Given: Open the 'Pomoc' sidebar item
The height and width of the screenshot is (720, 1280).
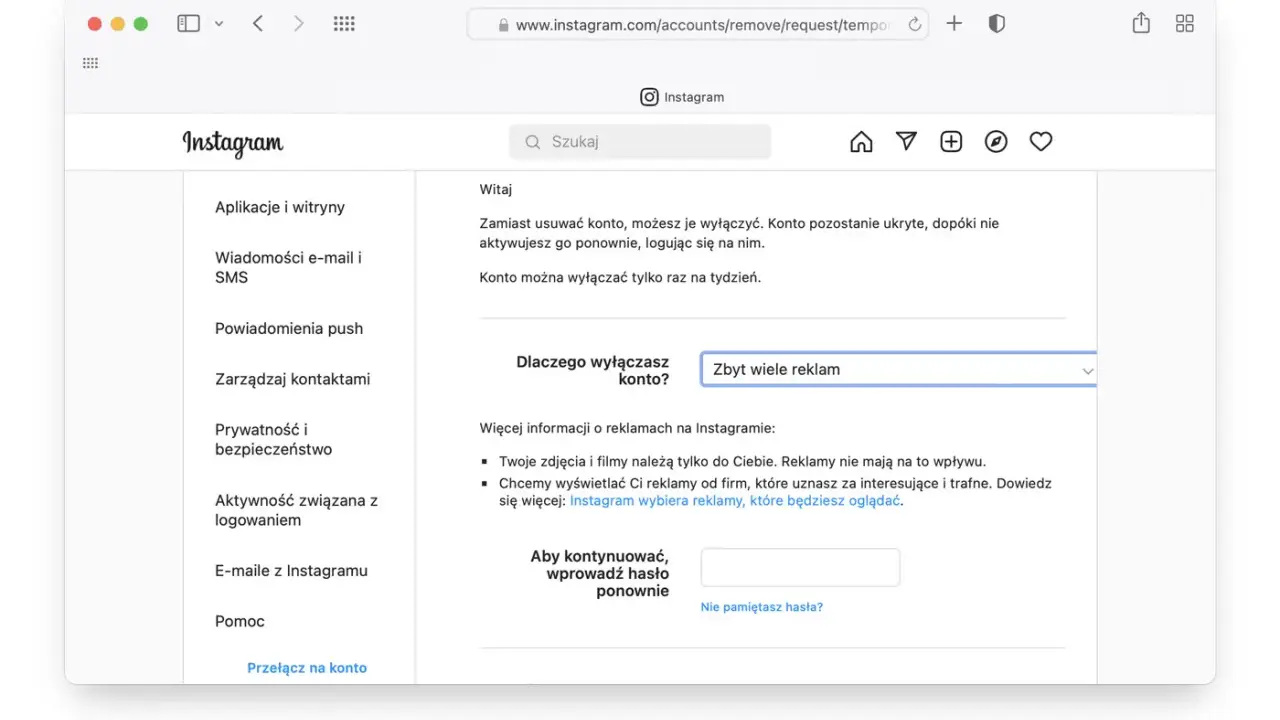Looking at the screenshot, I should pyautogui.click(x=240, y=621).
